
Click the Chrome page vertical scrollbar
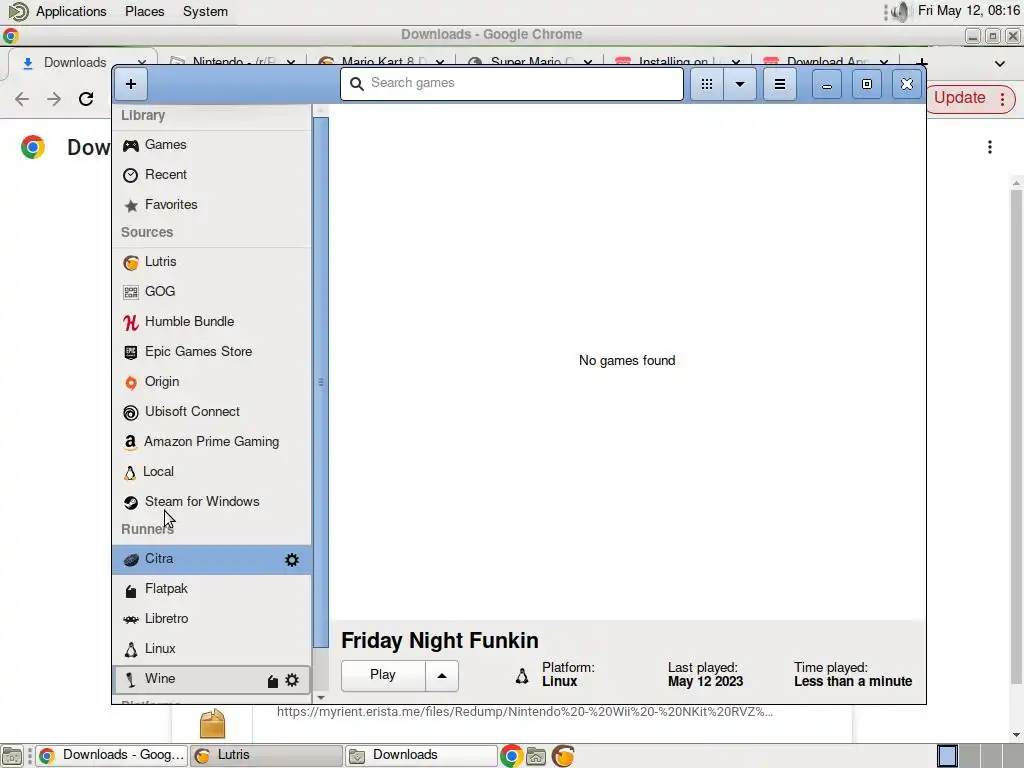[x=1016, y=436]
